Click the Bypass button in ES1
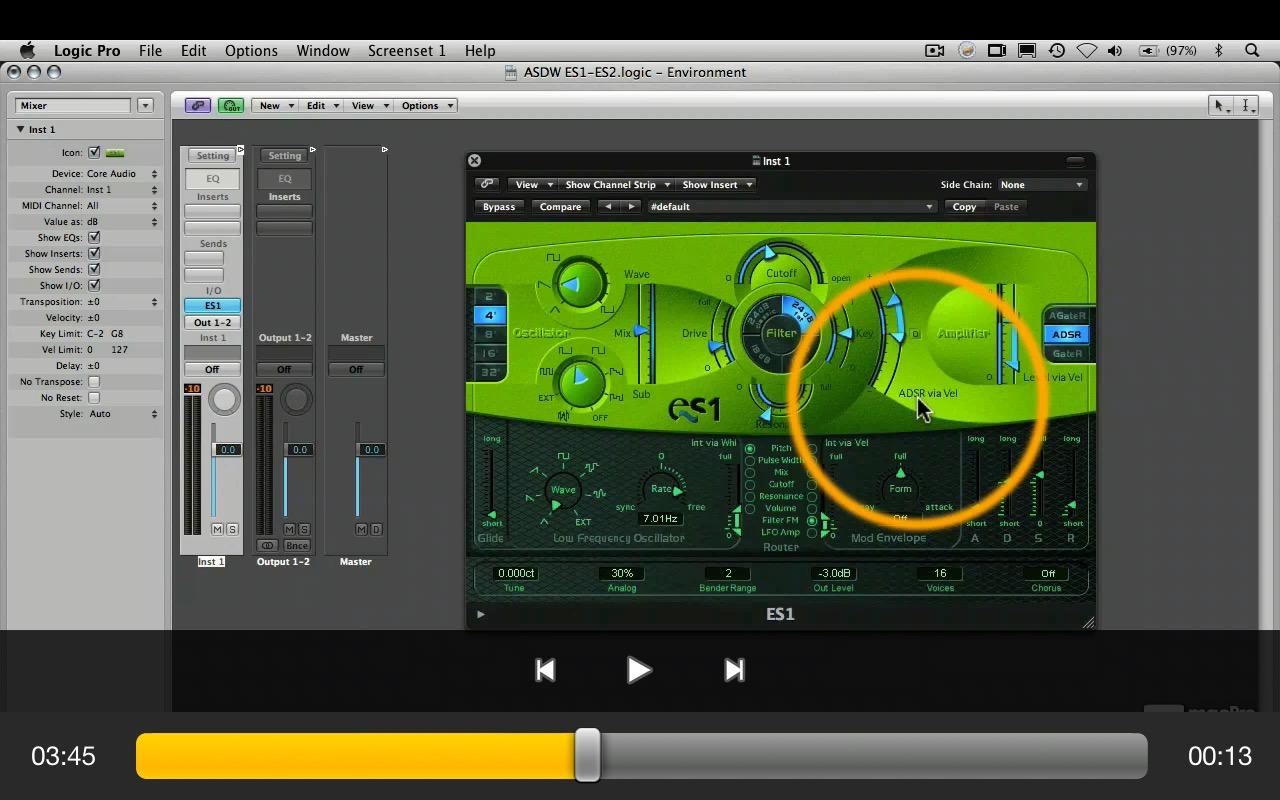 (x=499, y=207)
